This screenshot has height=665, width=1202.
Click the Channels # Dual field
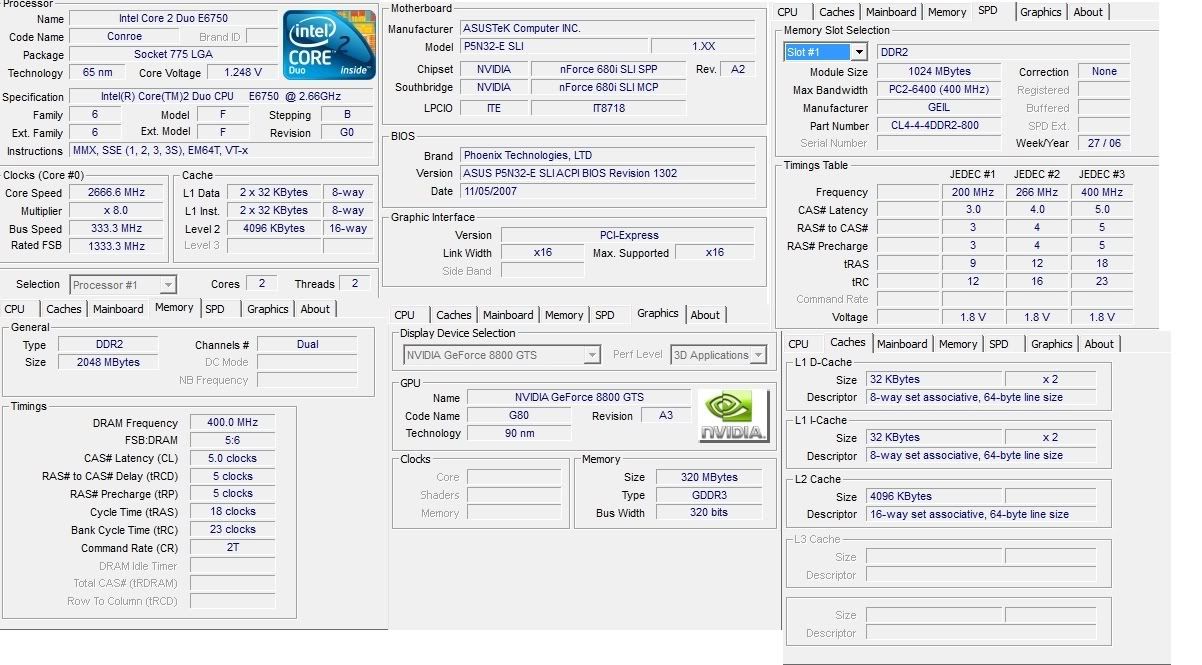coord(308,344)
